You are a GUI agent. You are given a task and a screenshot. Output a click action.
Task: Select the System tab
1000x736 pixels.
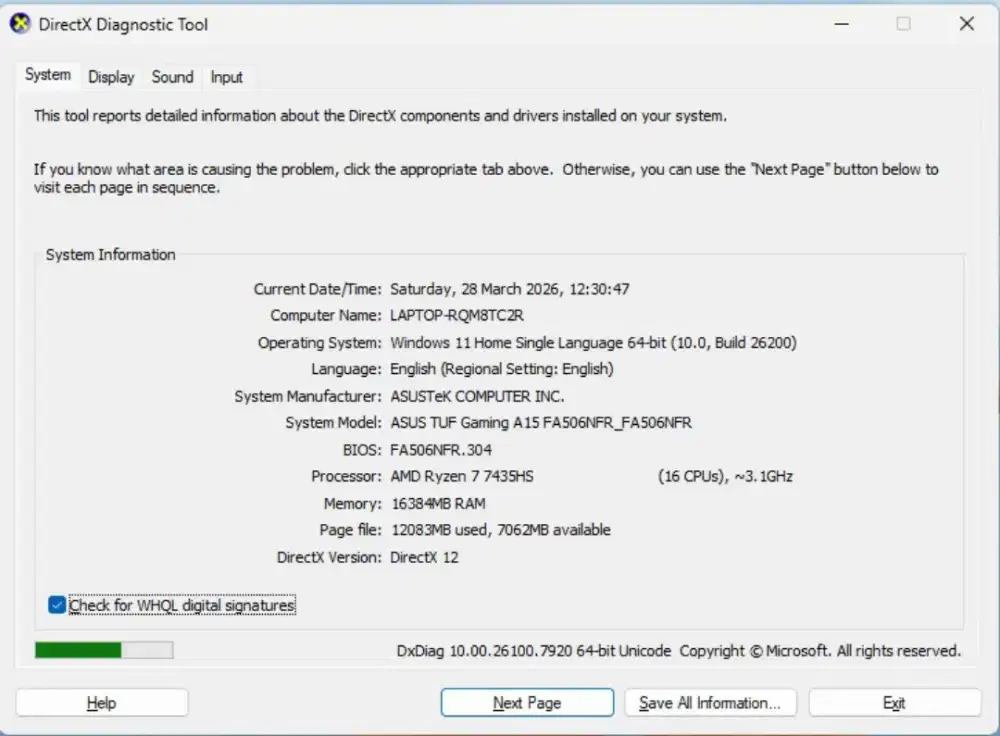click(47, 75)
